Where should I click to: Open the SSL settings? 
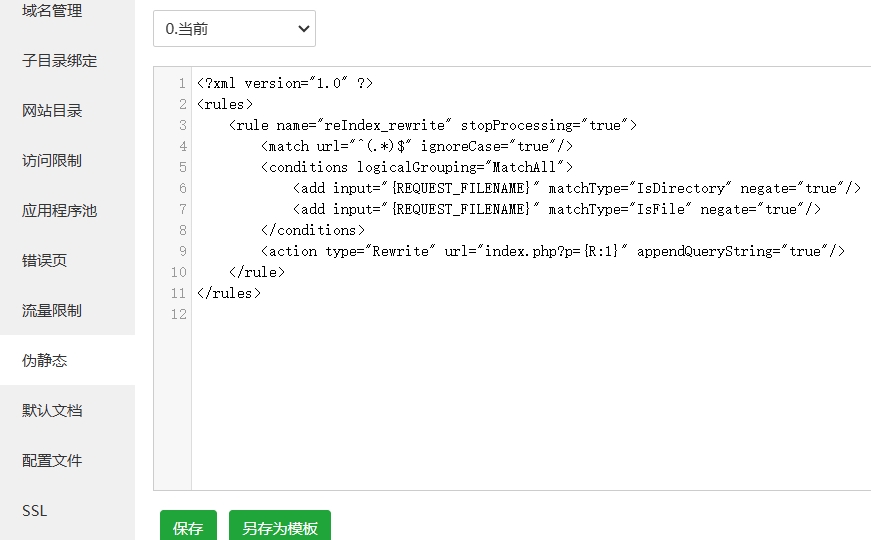click(35, 511)
